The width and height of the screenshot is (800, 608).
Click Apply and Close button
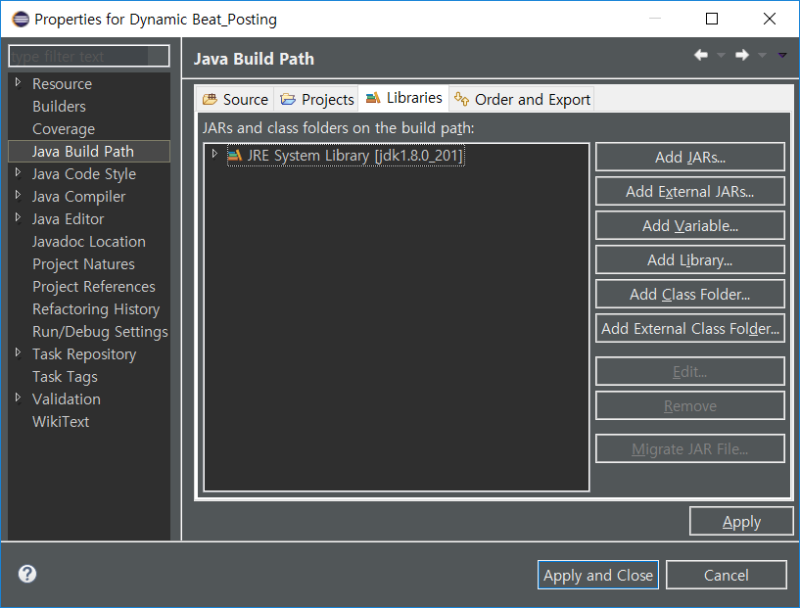tap(598, 575)
